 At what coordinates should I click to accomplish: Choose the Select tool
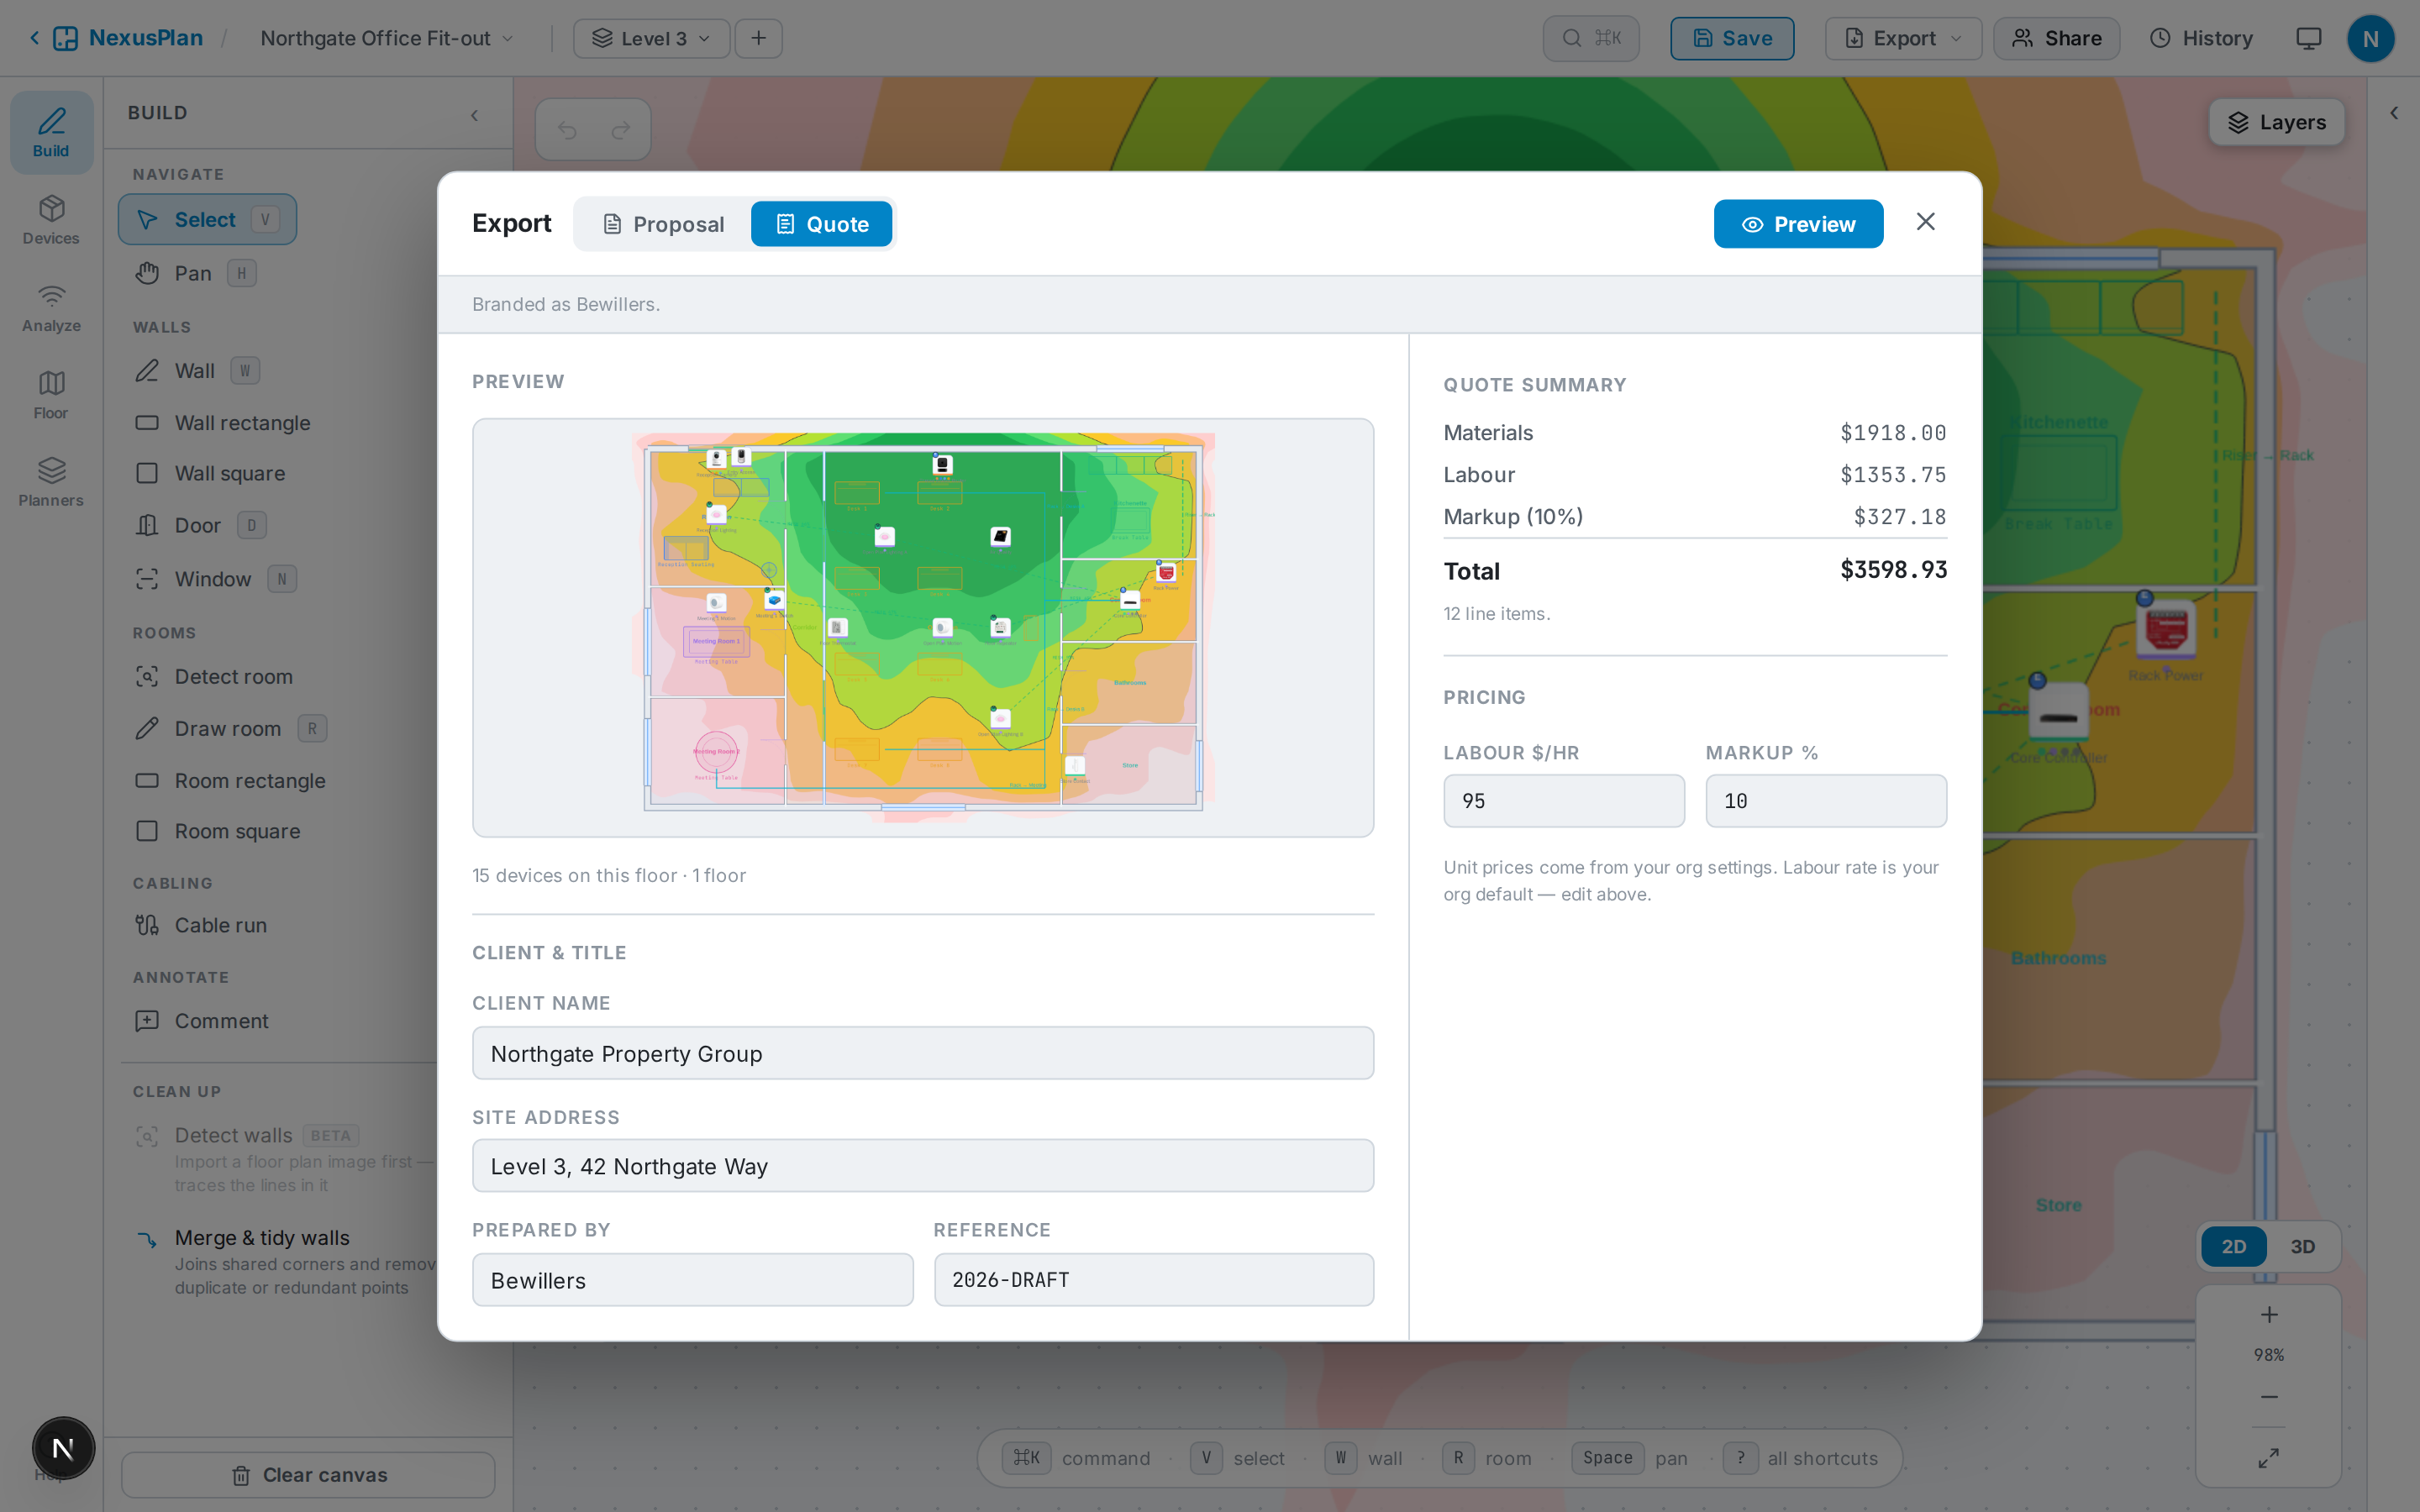(x=207, y=219)
